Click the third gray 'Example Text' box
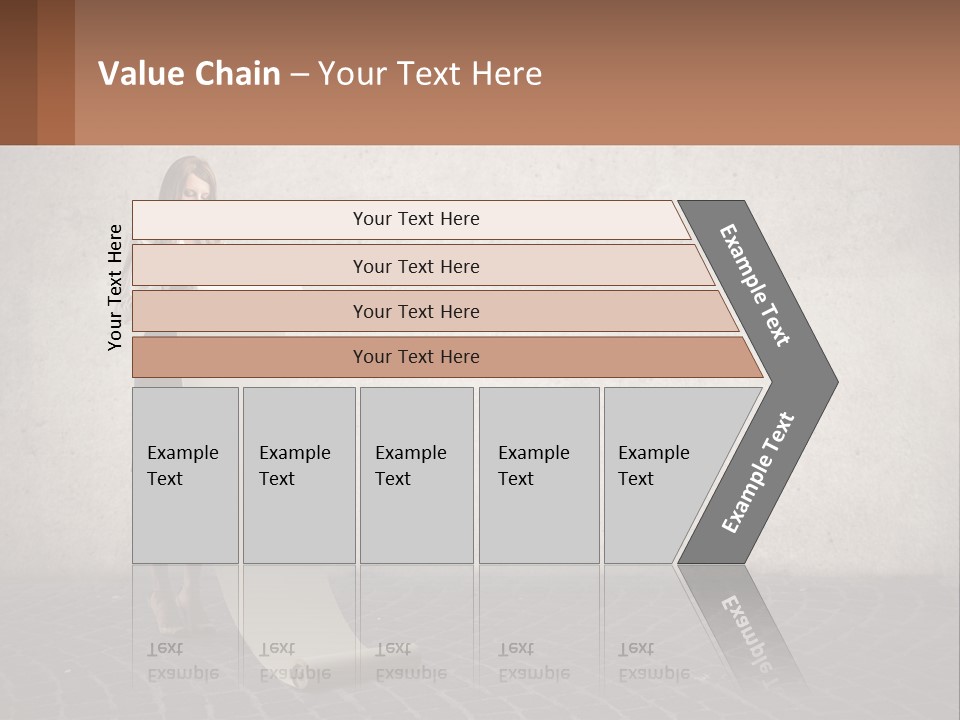This screenshot has height=720, width=960. (417, 475)
